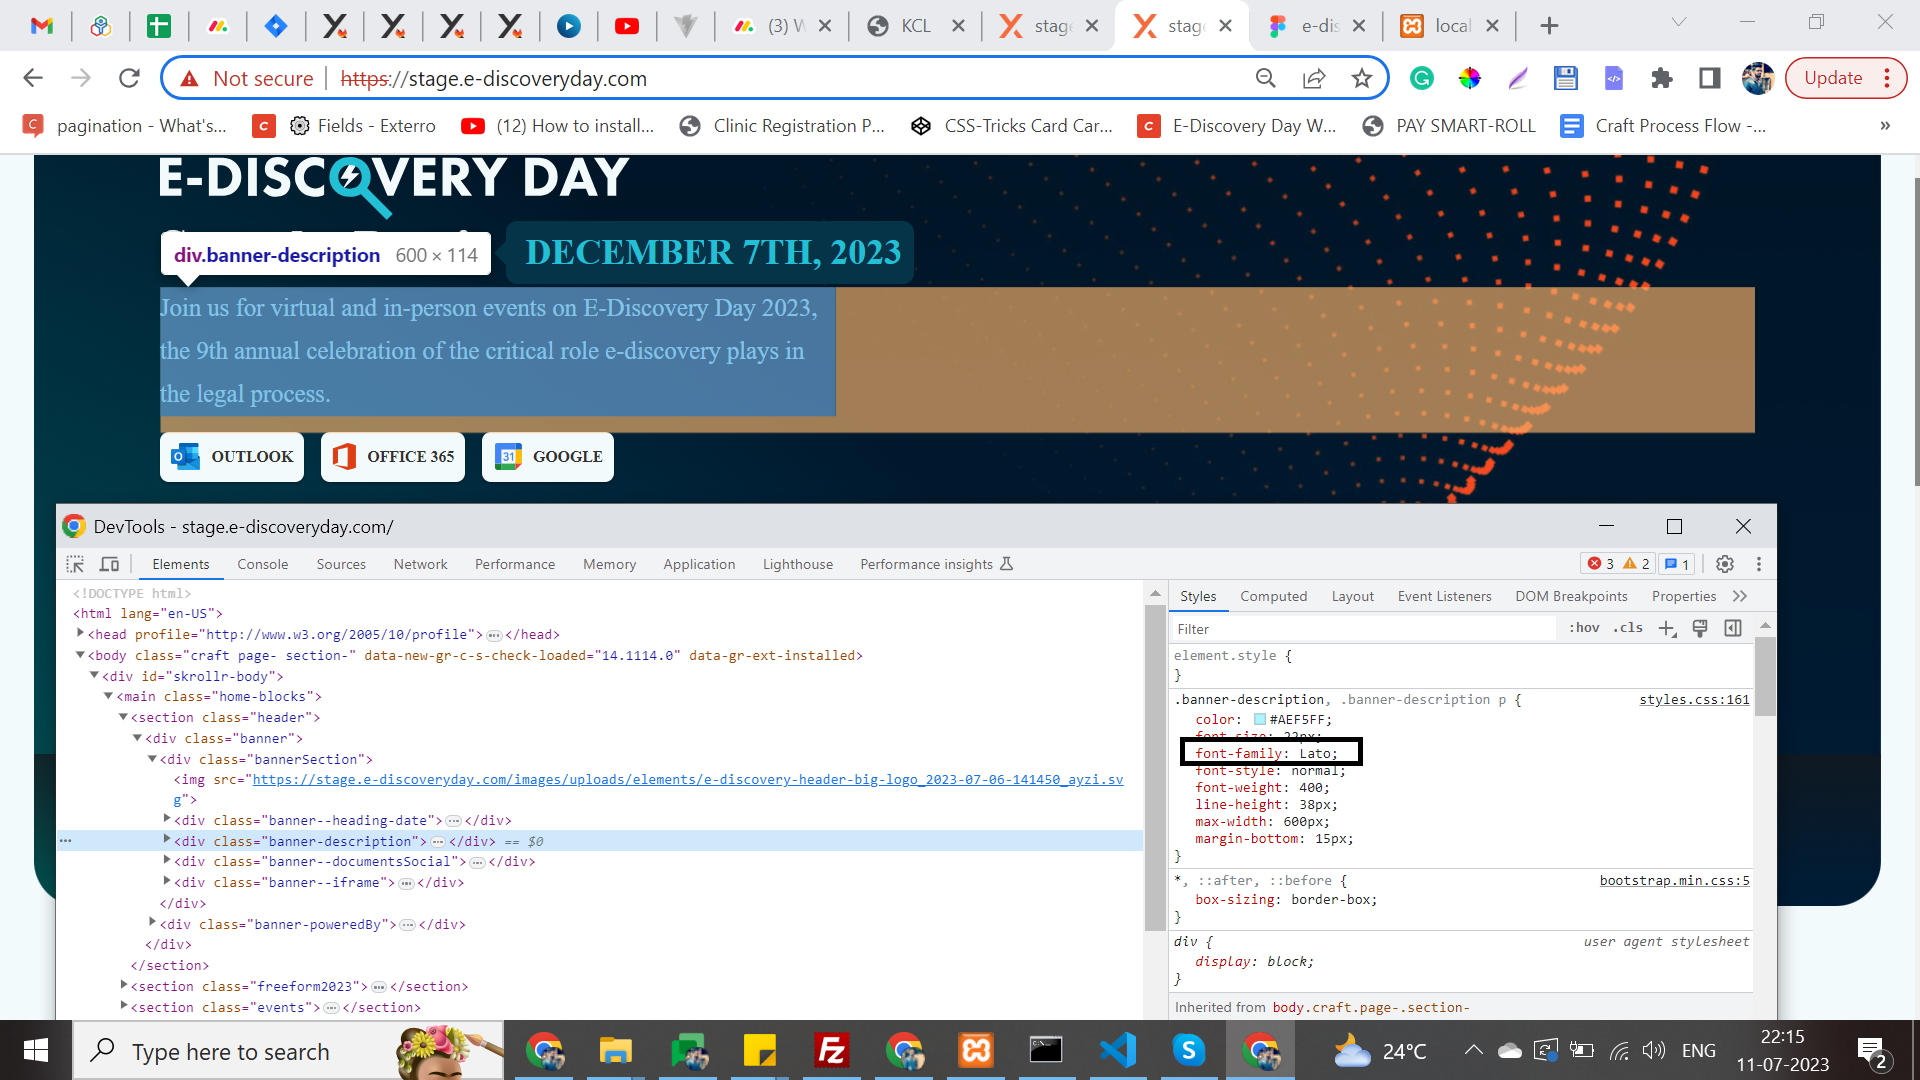The height and width of the screenshot is (1080, 1920).
Task: Click the font-family: Lato property
Action: pyautogui.click(x=1266, y=753)
